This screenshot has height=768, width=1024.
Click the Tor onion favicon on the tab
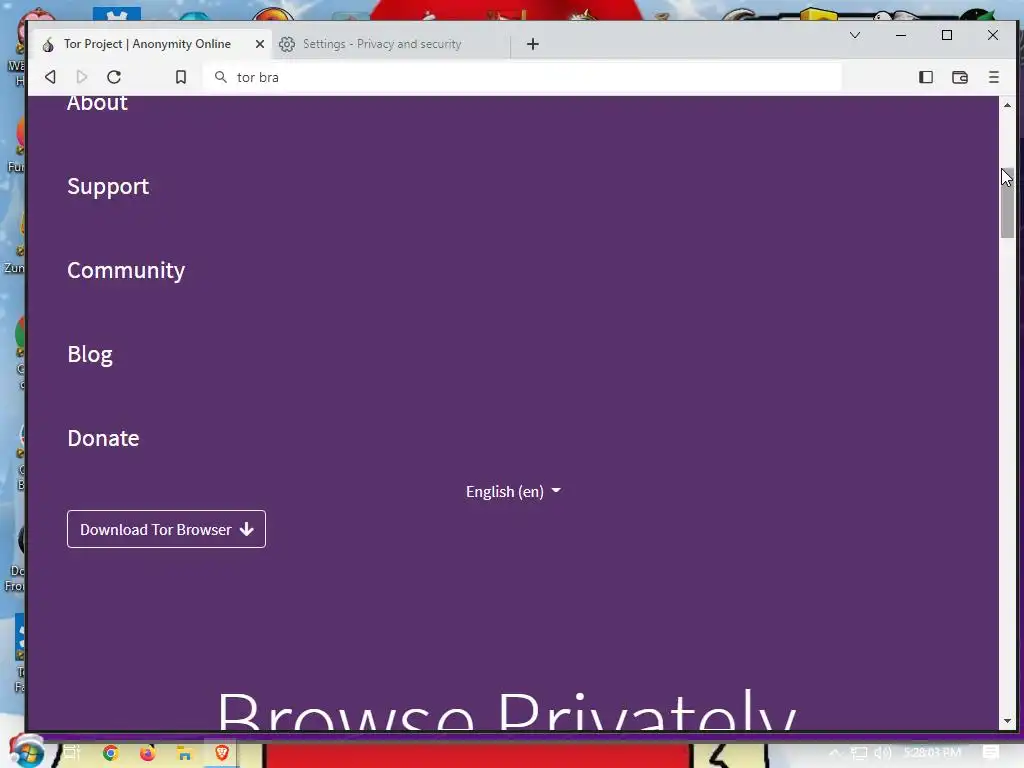click(48, 44)
